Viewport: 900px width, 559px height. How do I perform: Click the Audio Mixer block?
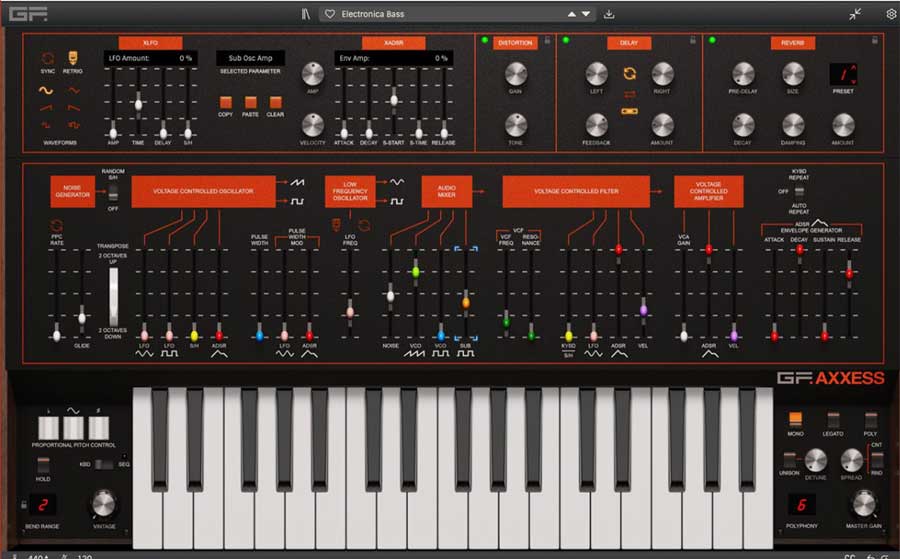pyautogui.click(x=447, y=191)
